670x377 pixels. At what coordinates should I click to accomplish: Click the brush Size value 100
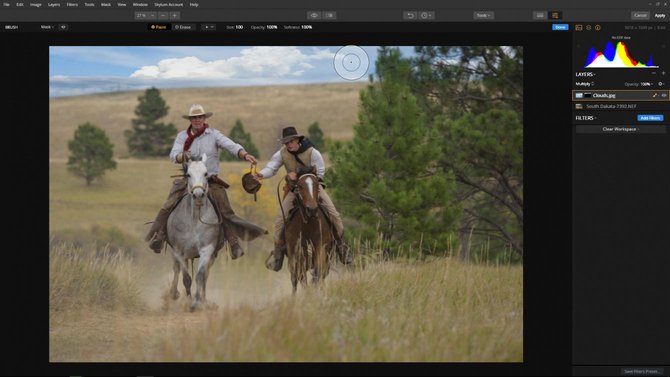click(239, 27)
